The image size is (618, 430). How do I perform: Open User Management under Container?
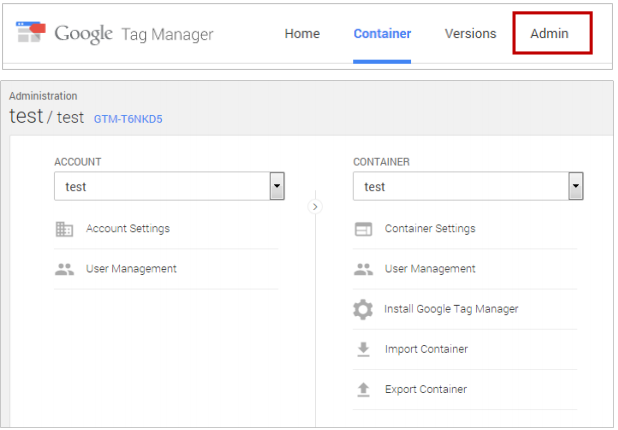pyautogui.click(x=430, y=269)
